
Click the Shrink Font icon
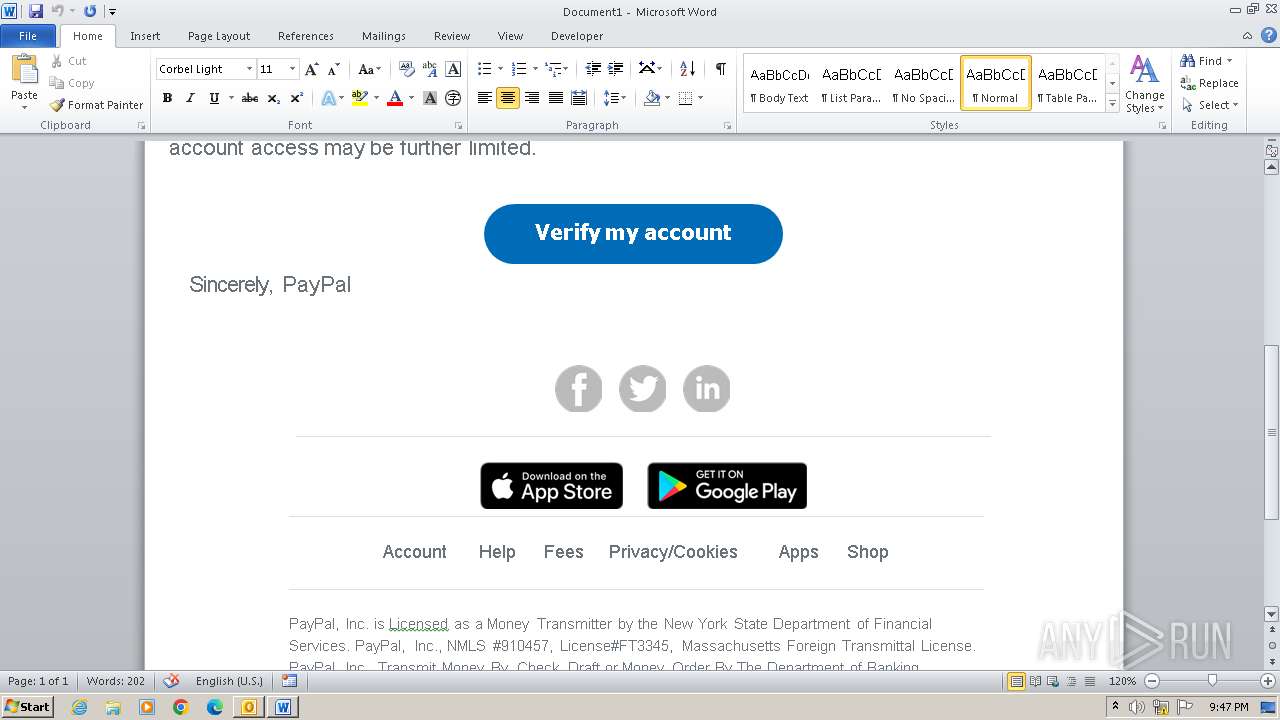click(x=334, y=69)
